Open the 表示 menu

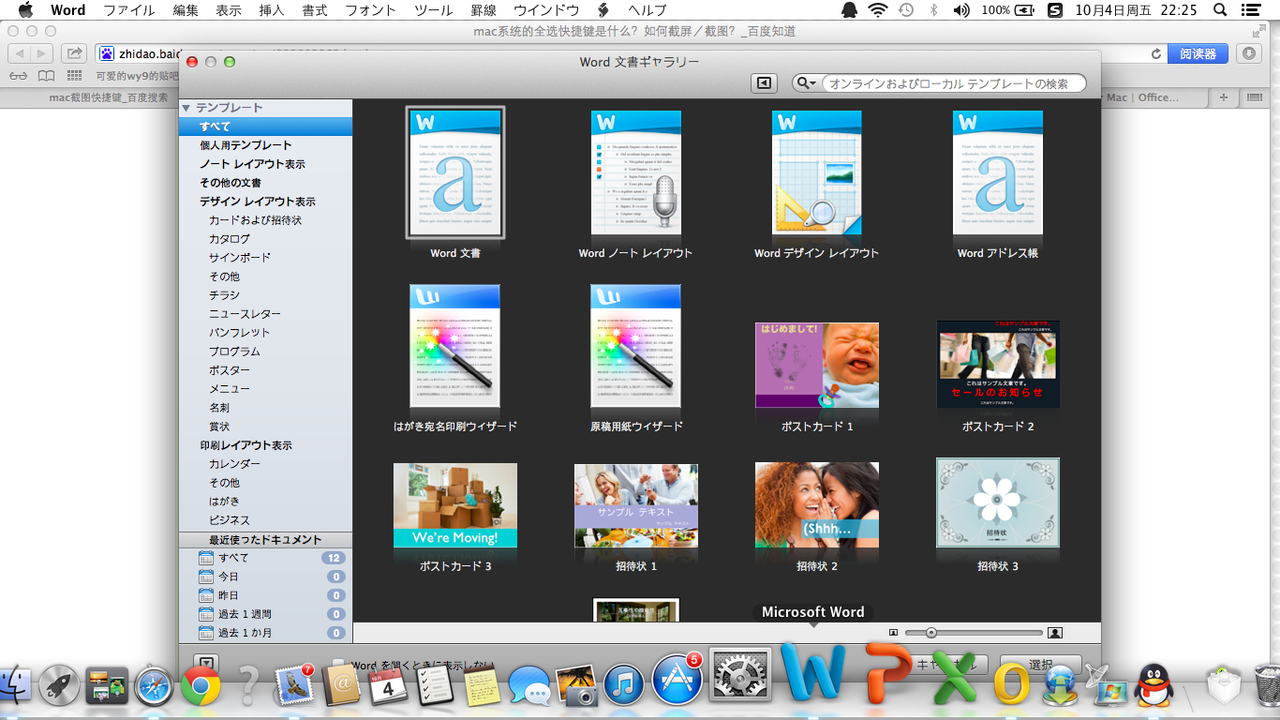tap(228, 10)
